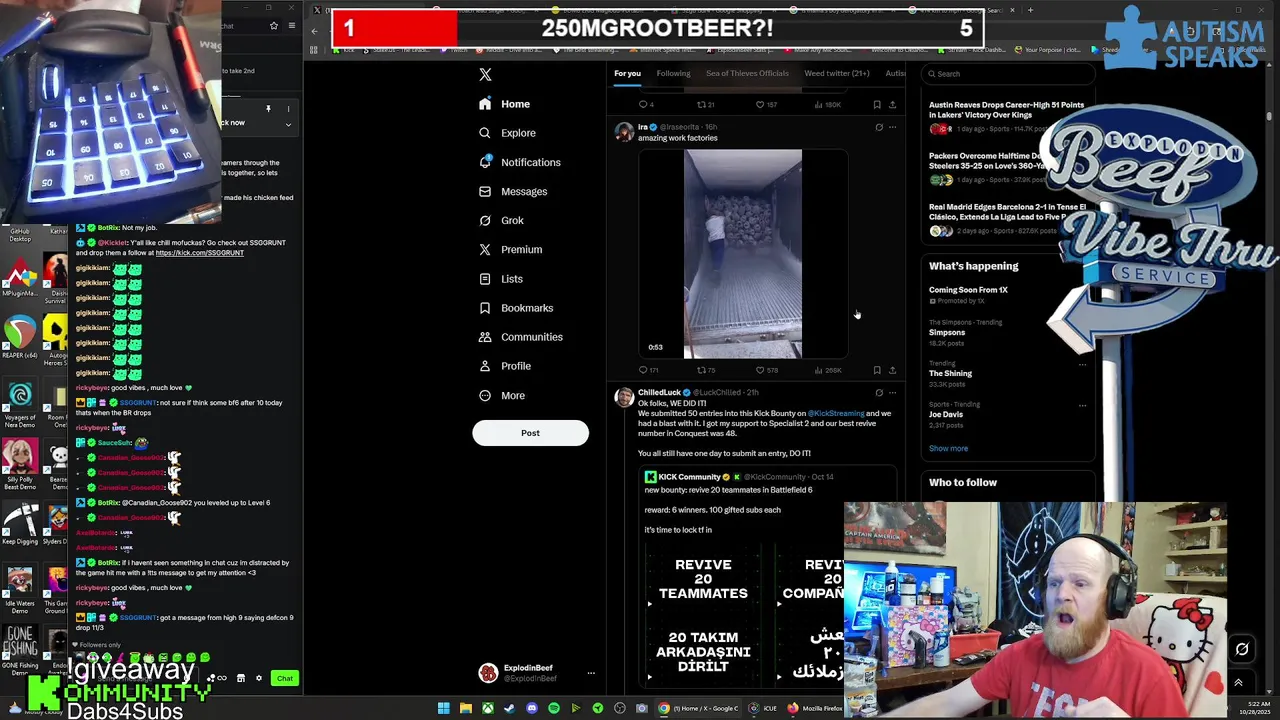This screenshot has height=720, width=1280.
Task: Open ira's profile avatar
Action: (x=624, y=132)
